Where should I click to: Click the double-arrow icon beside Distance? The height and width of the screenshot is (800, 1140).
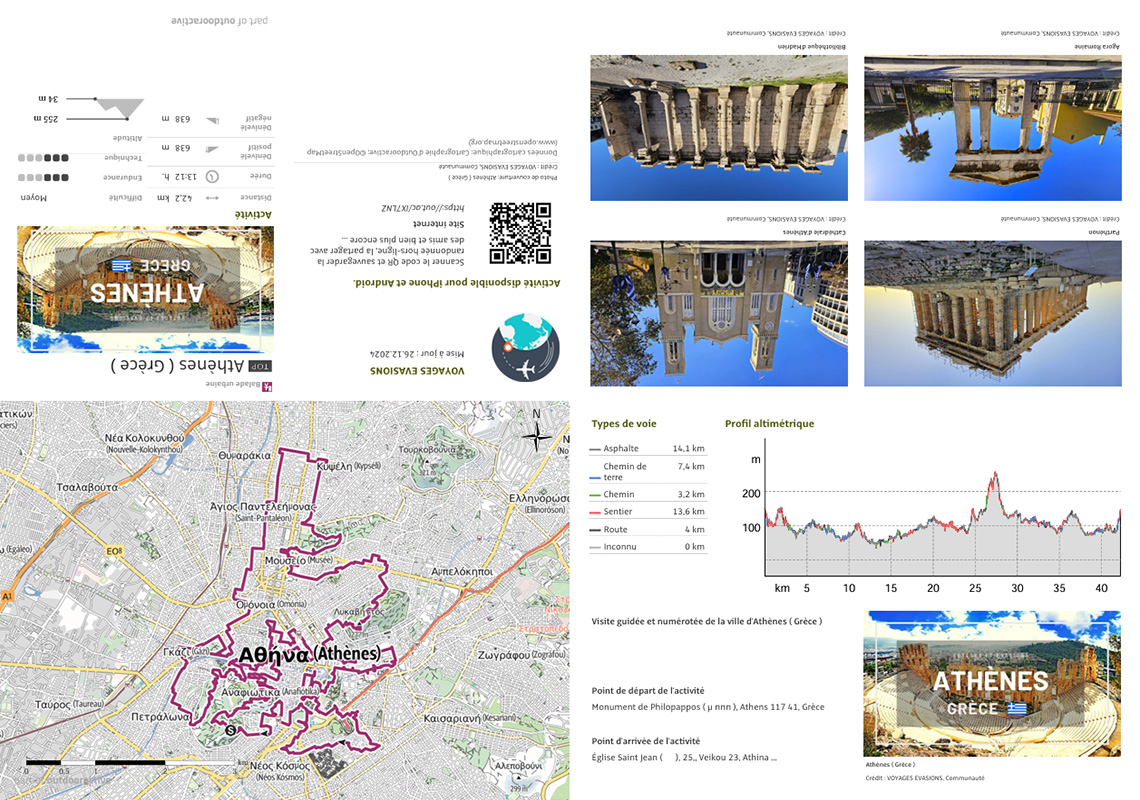[x=212, y=198]
